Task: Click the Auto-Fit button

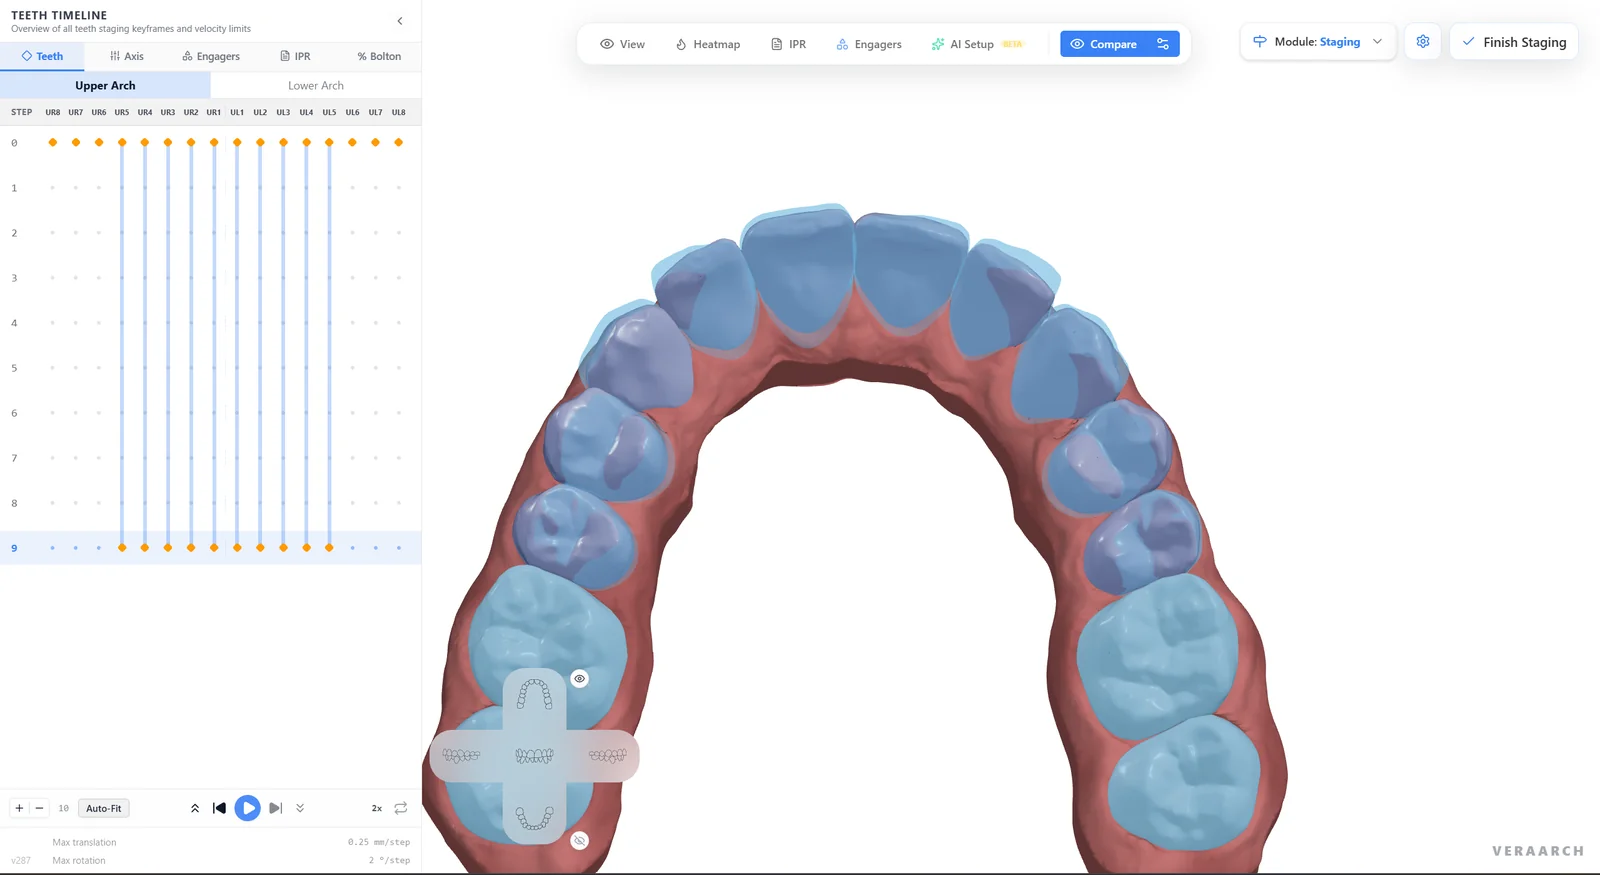Action: [104, 808]
